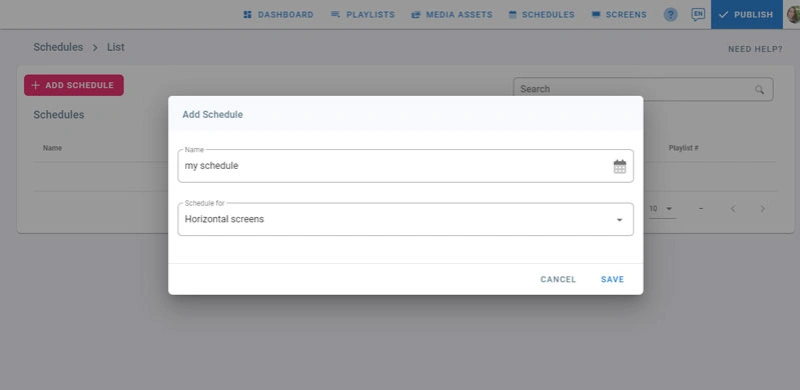Save the new schedule

pyautogui.click(x=612, y=279)
